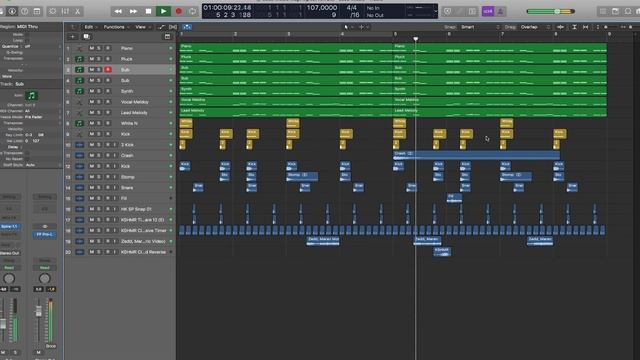Viewport: 640px width, 360px height.
Task: Toggle the Vertical Auto Zoom icon
Action: 574,27
